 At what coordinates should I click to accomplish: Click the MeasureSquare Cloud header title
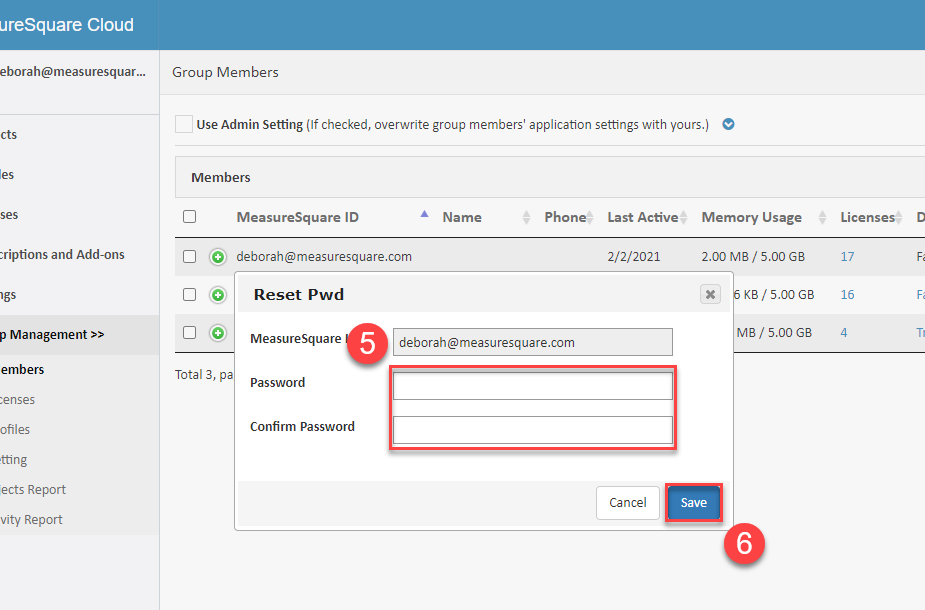[x=67, y=25]
